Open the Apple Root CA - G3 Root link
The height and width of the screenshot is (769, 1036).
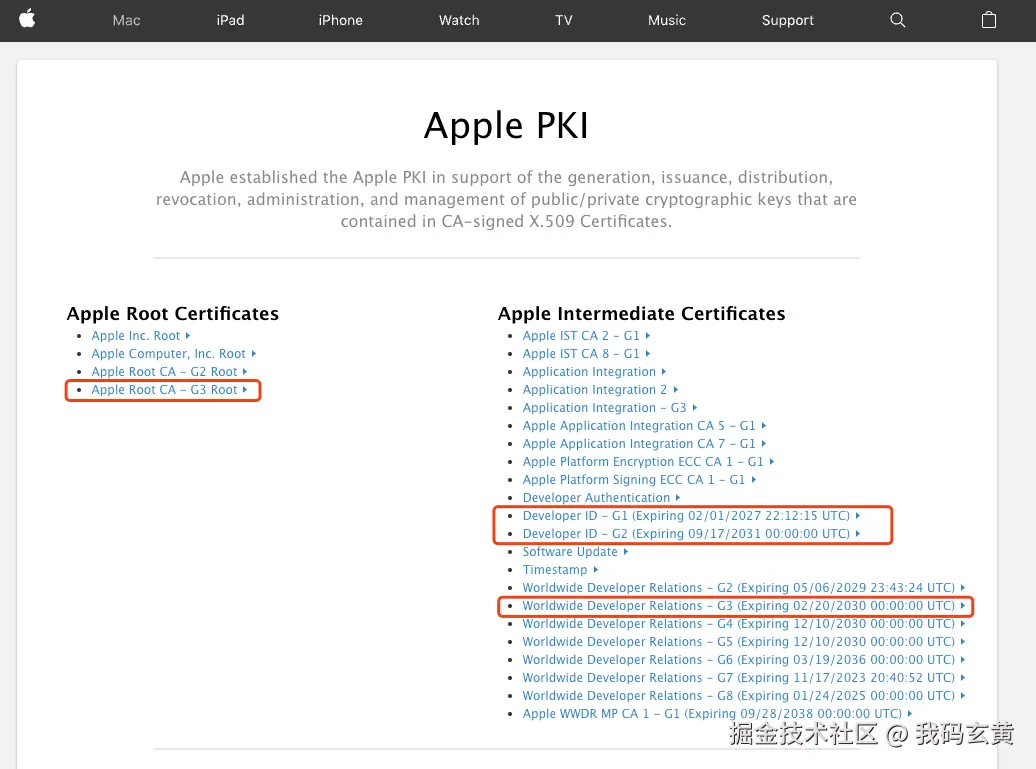click(169, 390)
